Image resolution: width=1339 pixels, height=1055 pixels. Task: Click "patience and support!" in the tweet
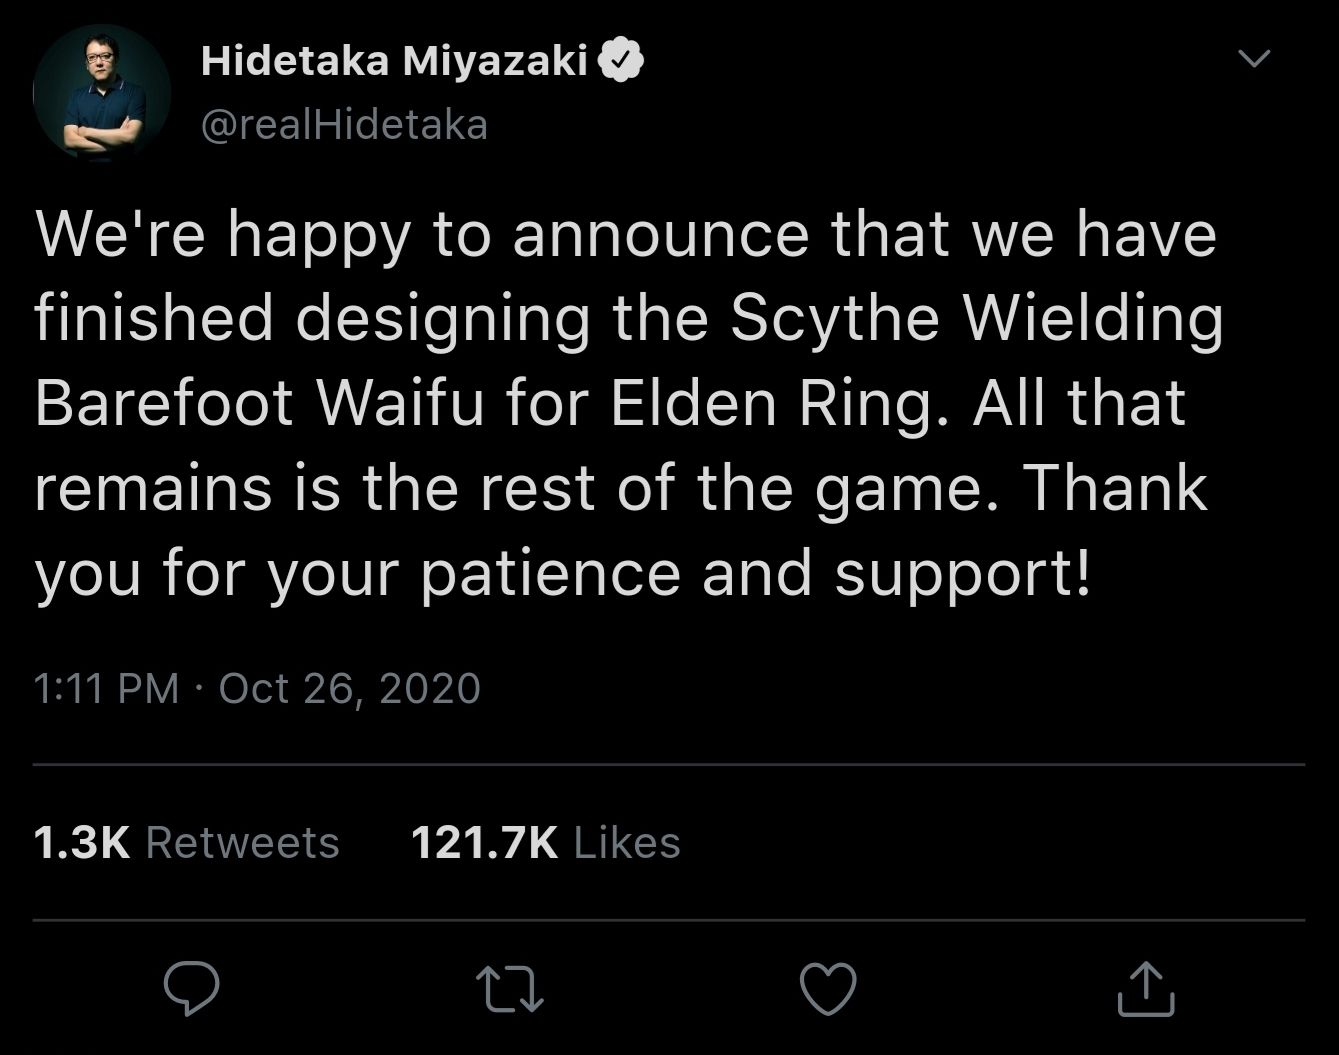pyautogui.click(x=756, y=573)
